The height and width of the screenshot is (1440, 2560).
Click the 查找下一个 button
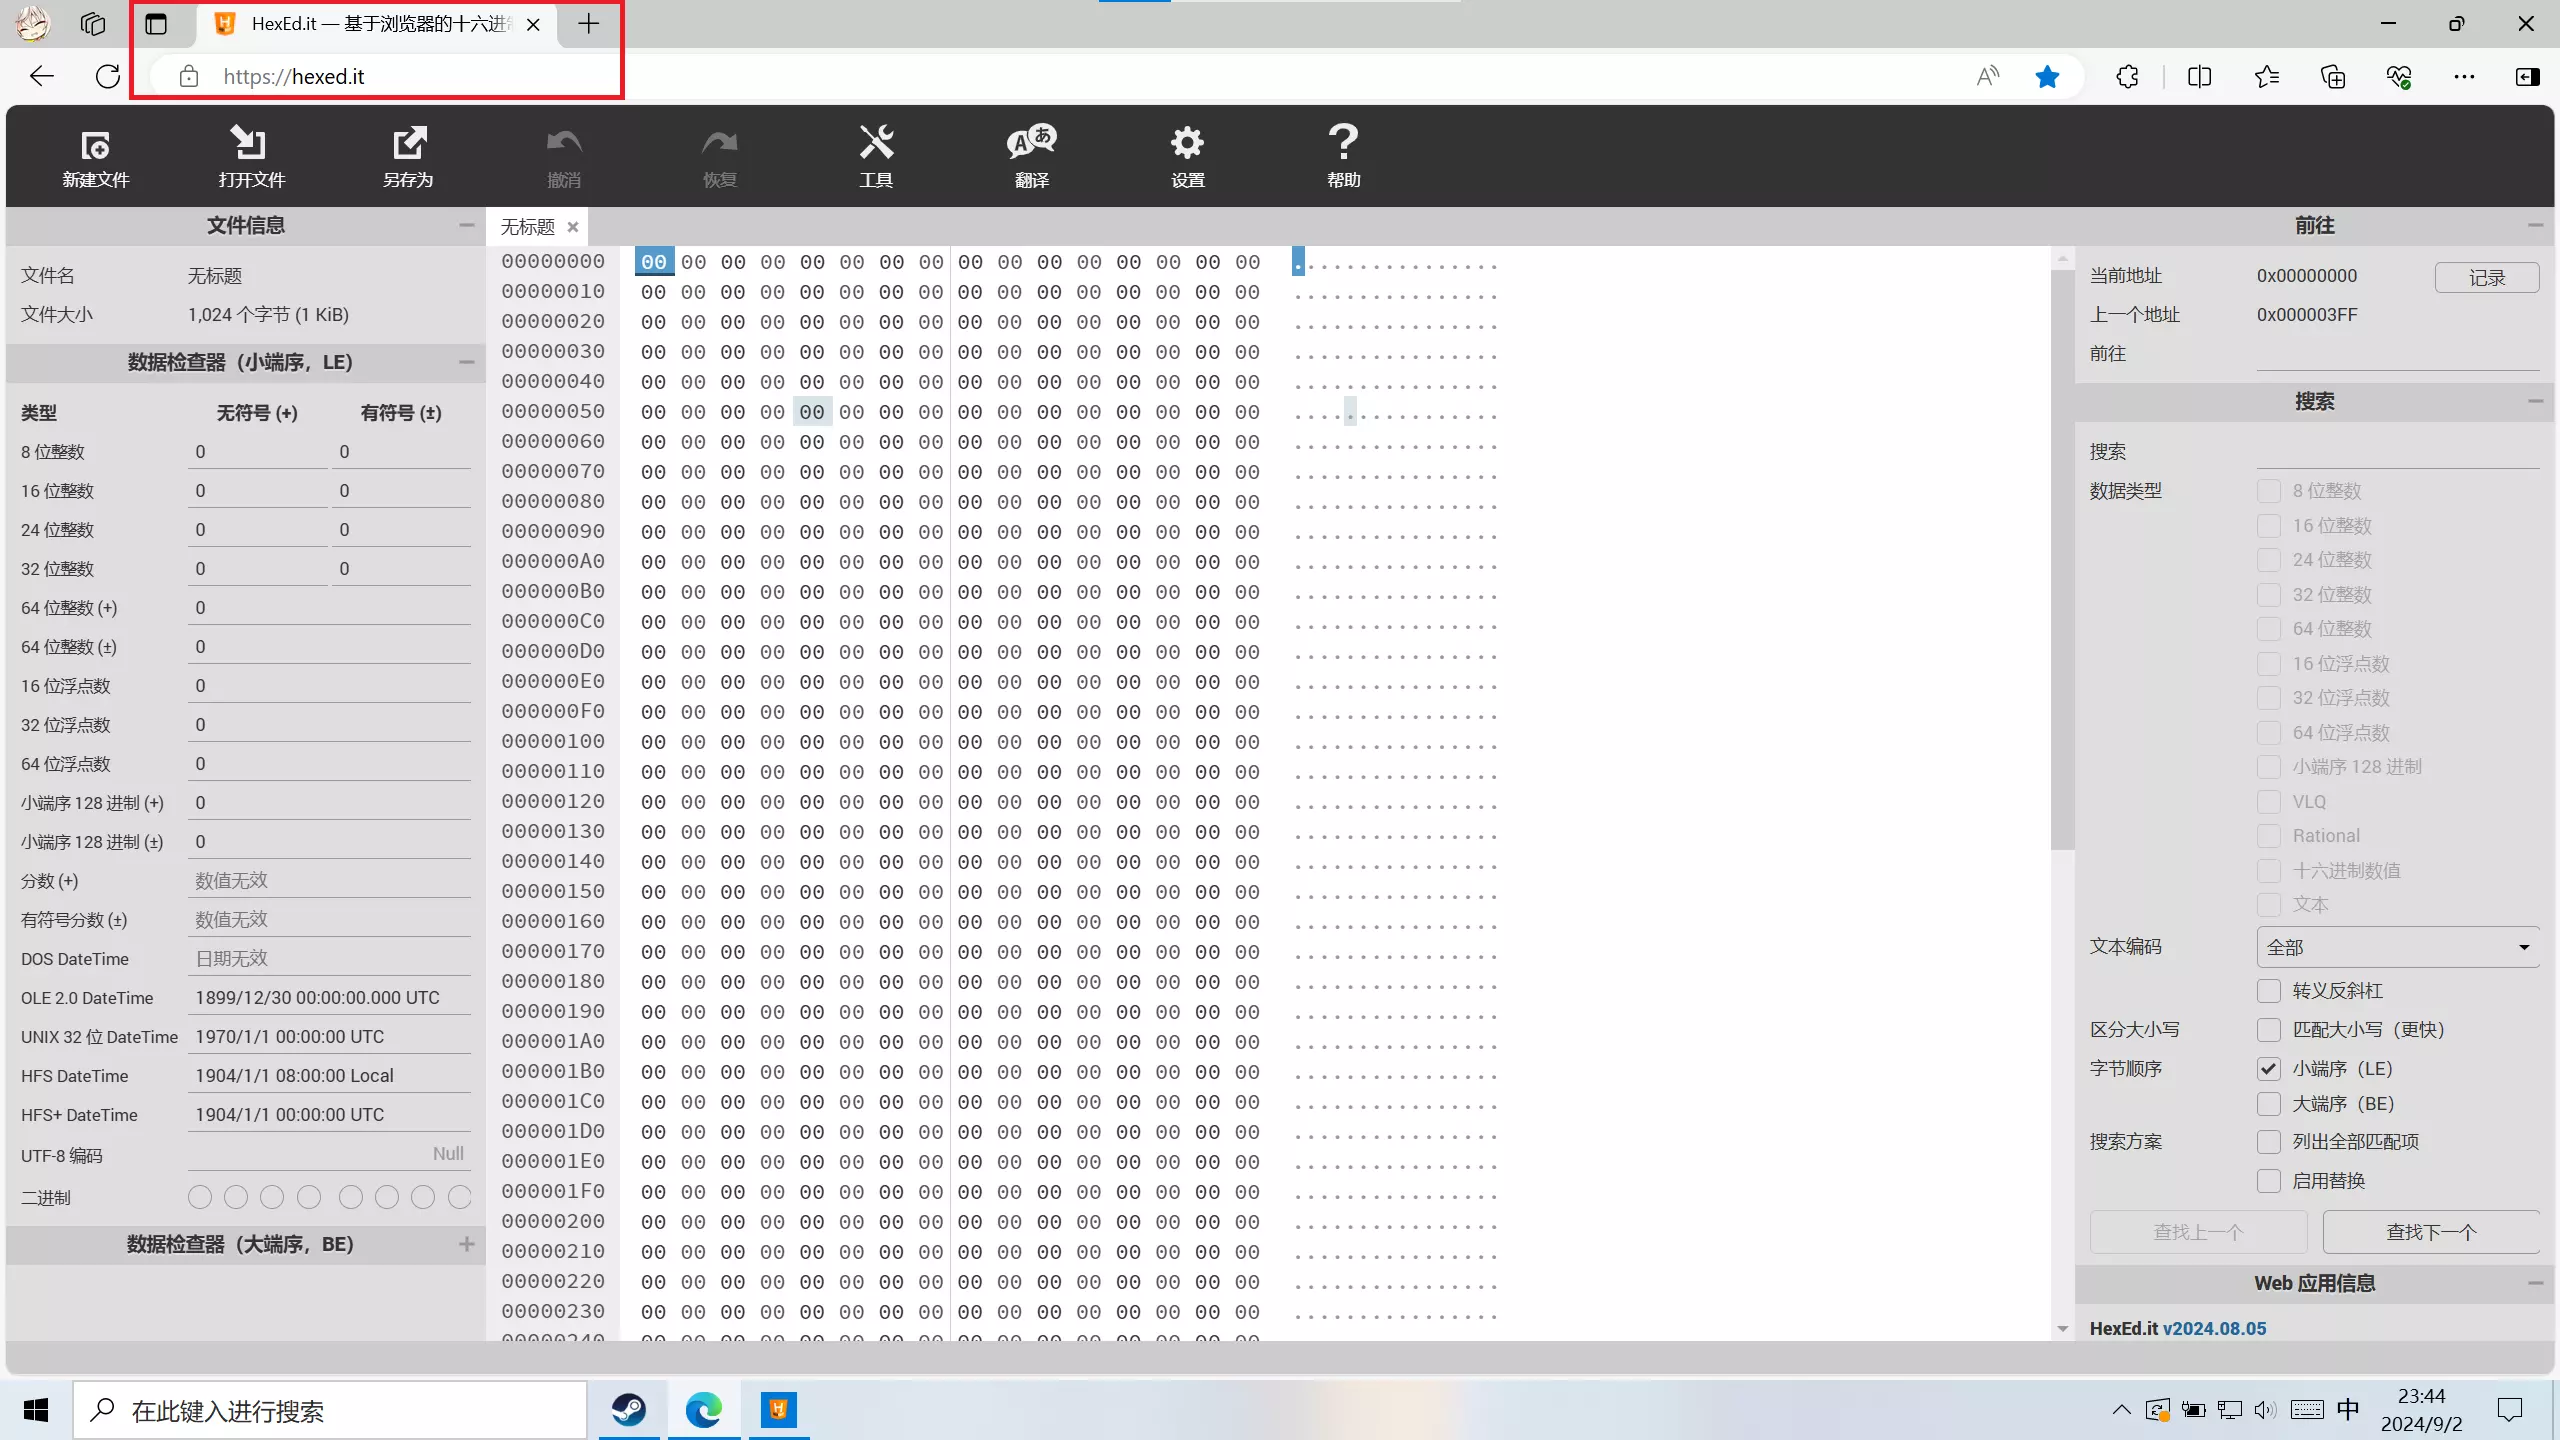[x=2431, y=1232]
